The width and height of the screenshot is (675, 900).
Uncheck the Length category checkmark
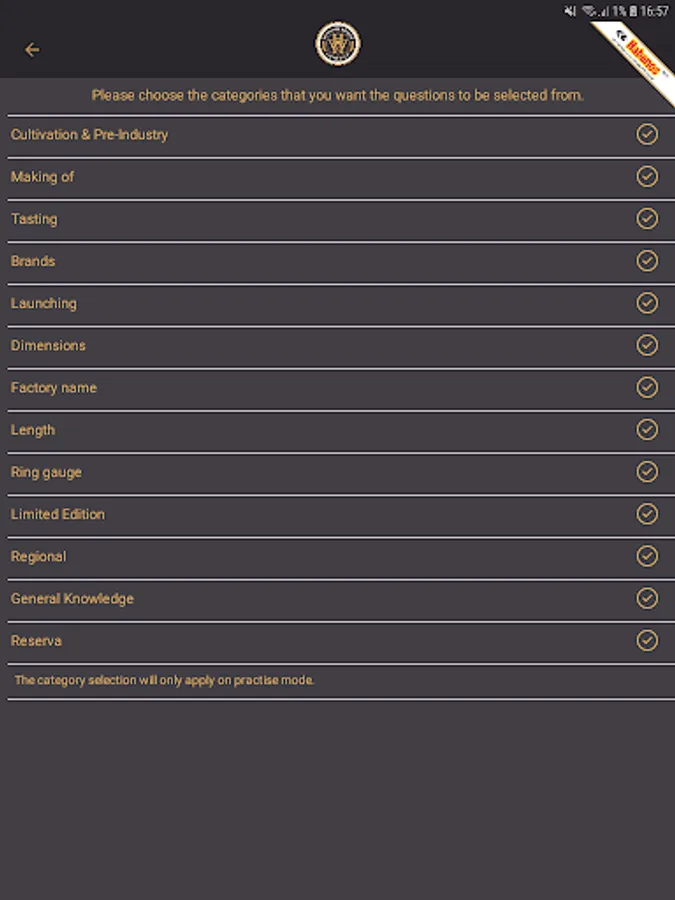[647, 430]
